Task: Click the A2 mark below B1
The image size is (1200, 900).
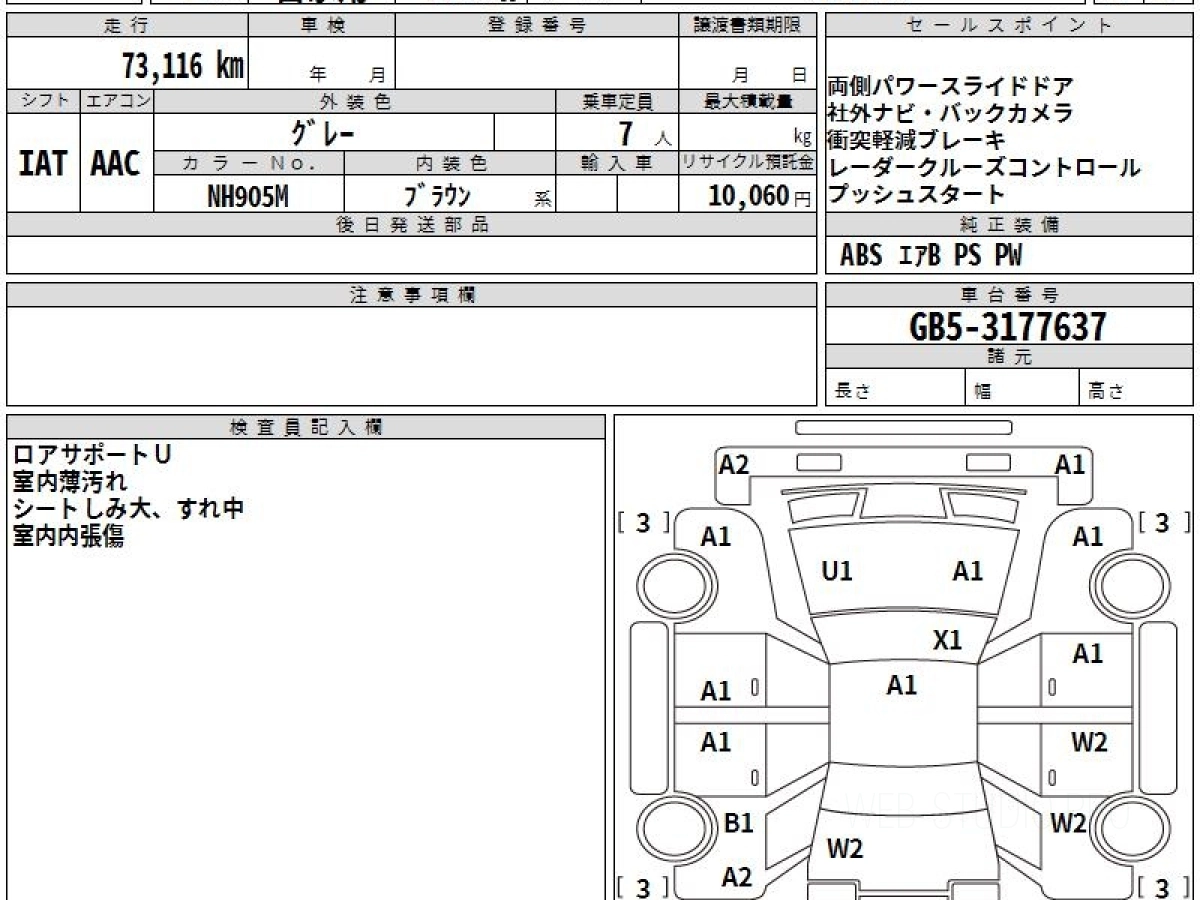Action: [x=737, y=877]
